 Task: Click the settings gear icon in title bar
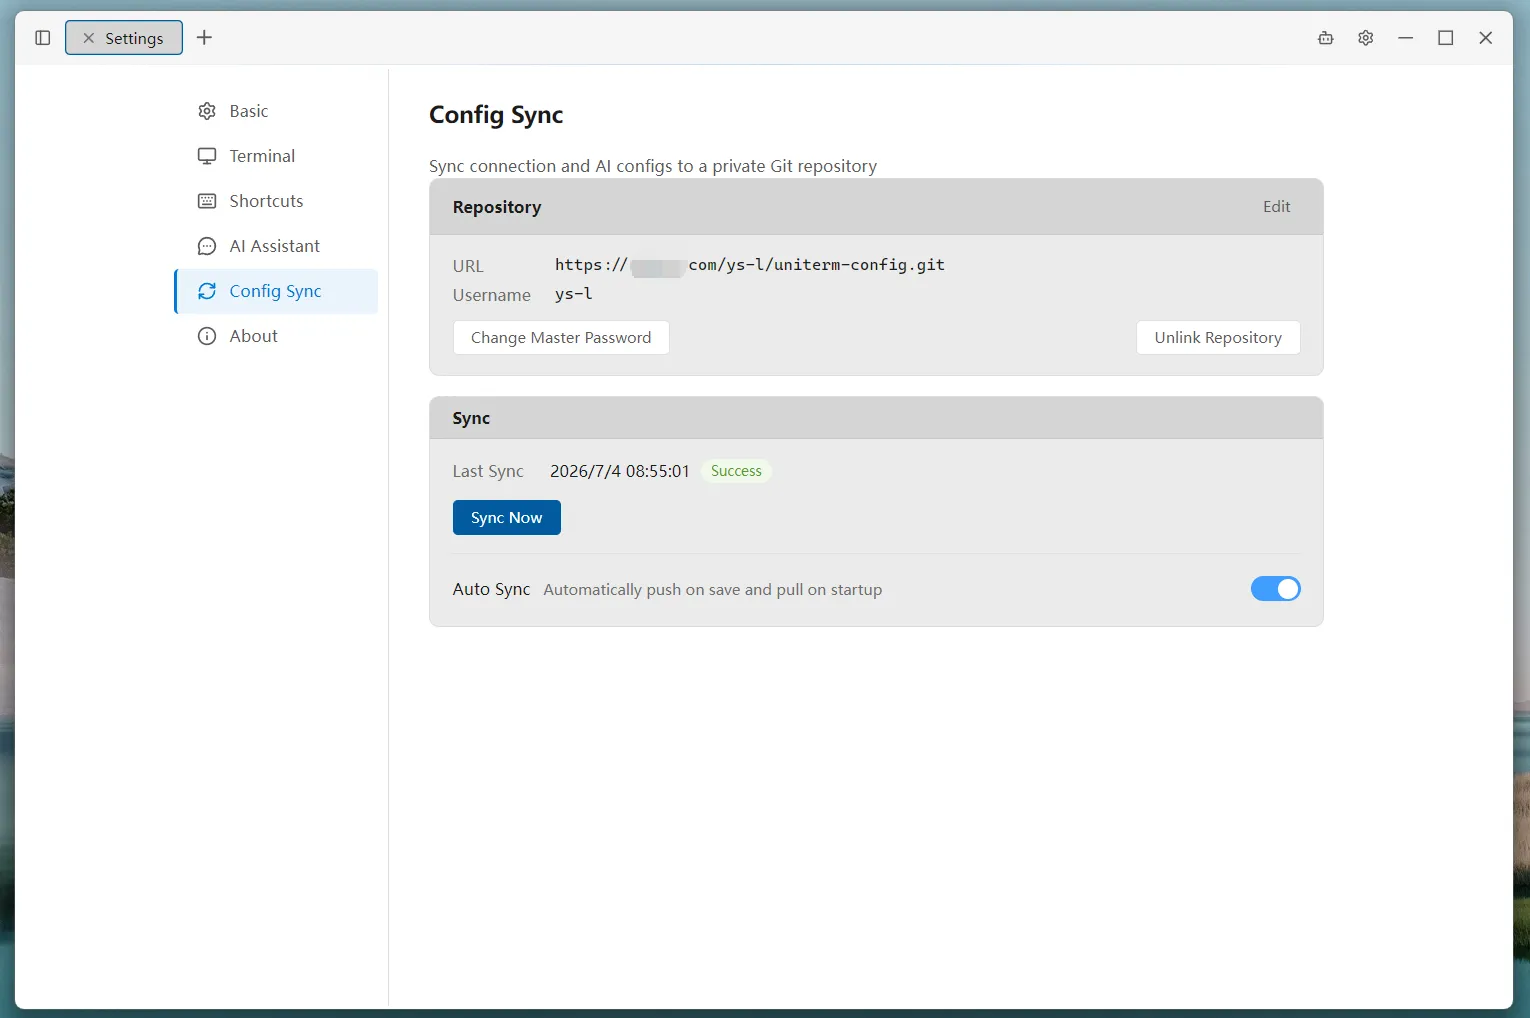coord(1365,38)
